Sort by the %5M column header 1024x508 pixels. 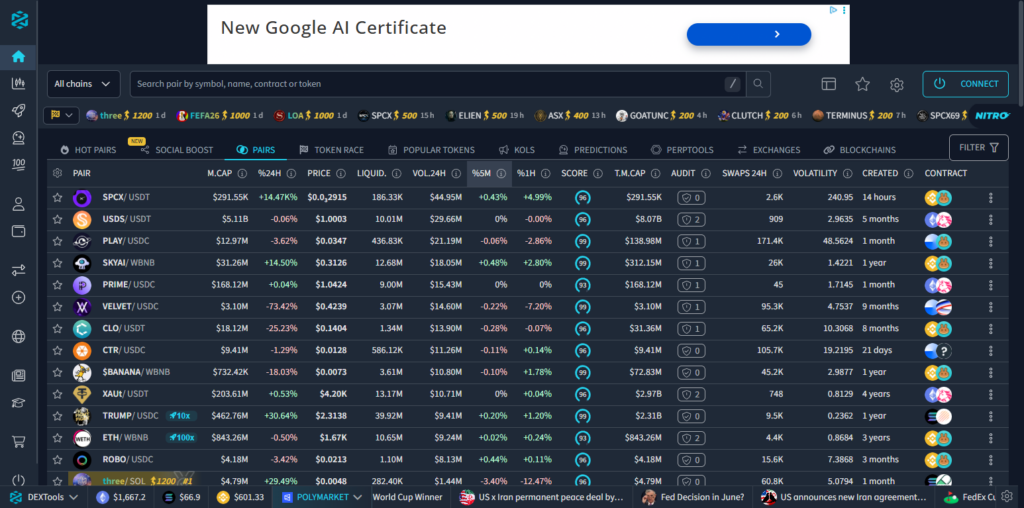pyautogui.click(x=489, y=174)
